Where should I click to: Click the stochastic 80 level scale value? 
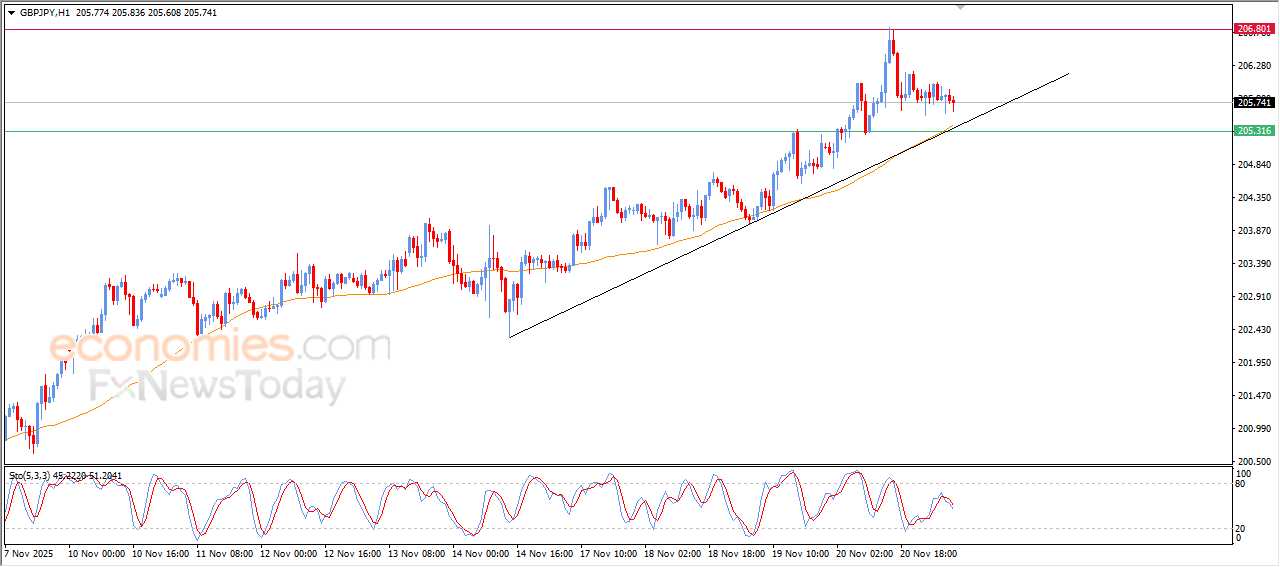point(1242,484)
